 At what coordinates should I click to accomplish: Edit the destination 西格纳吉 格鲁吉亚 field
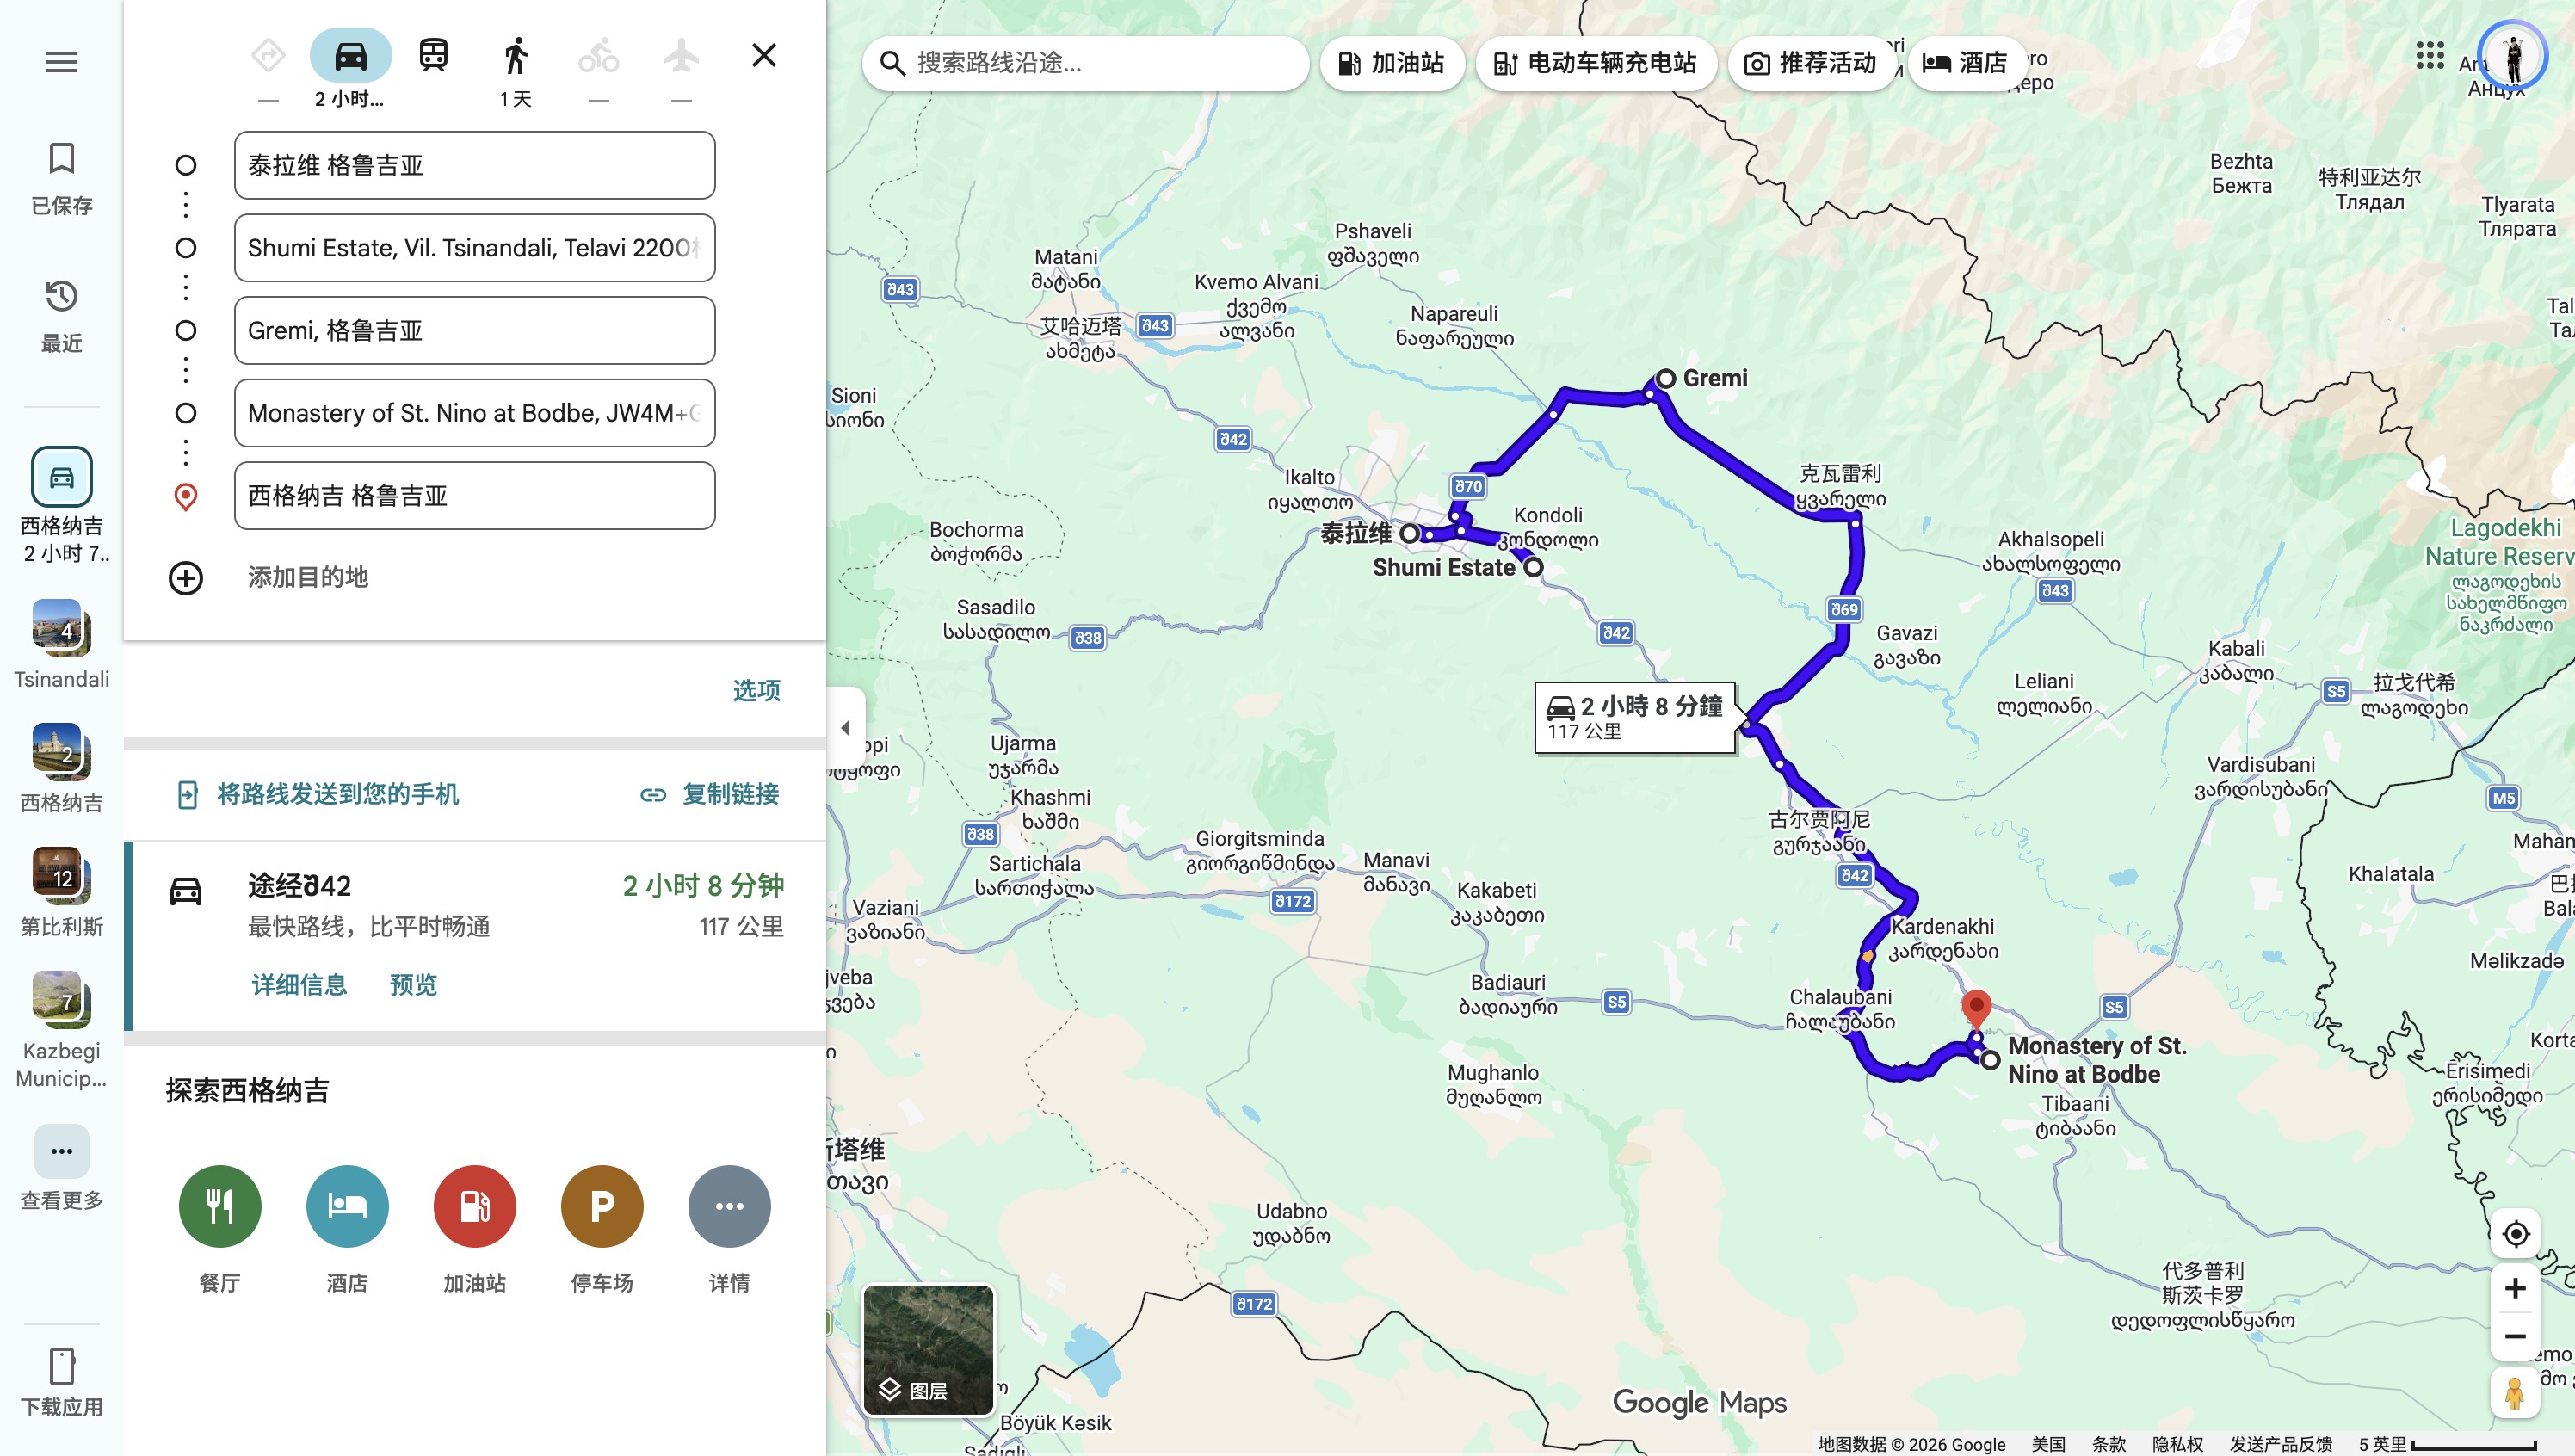[474, 496]
